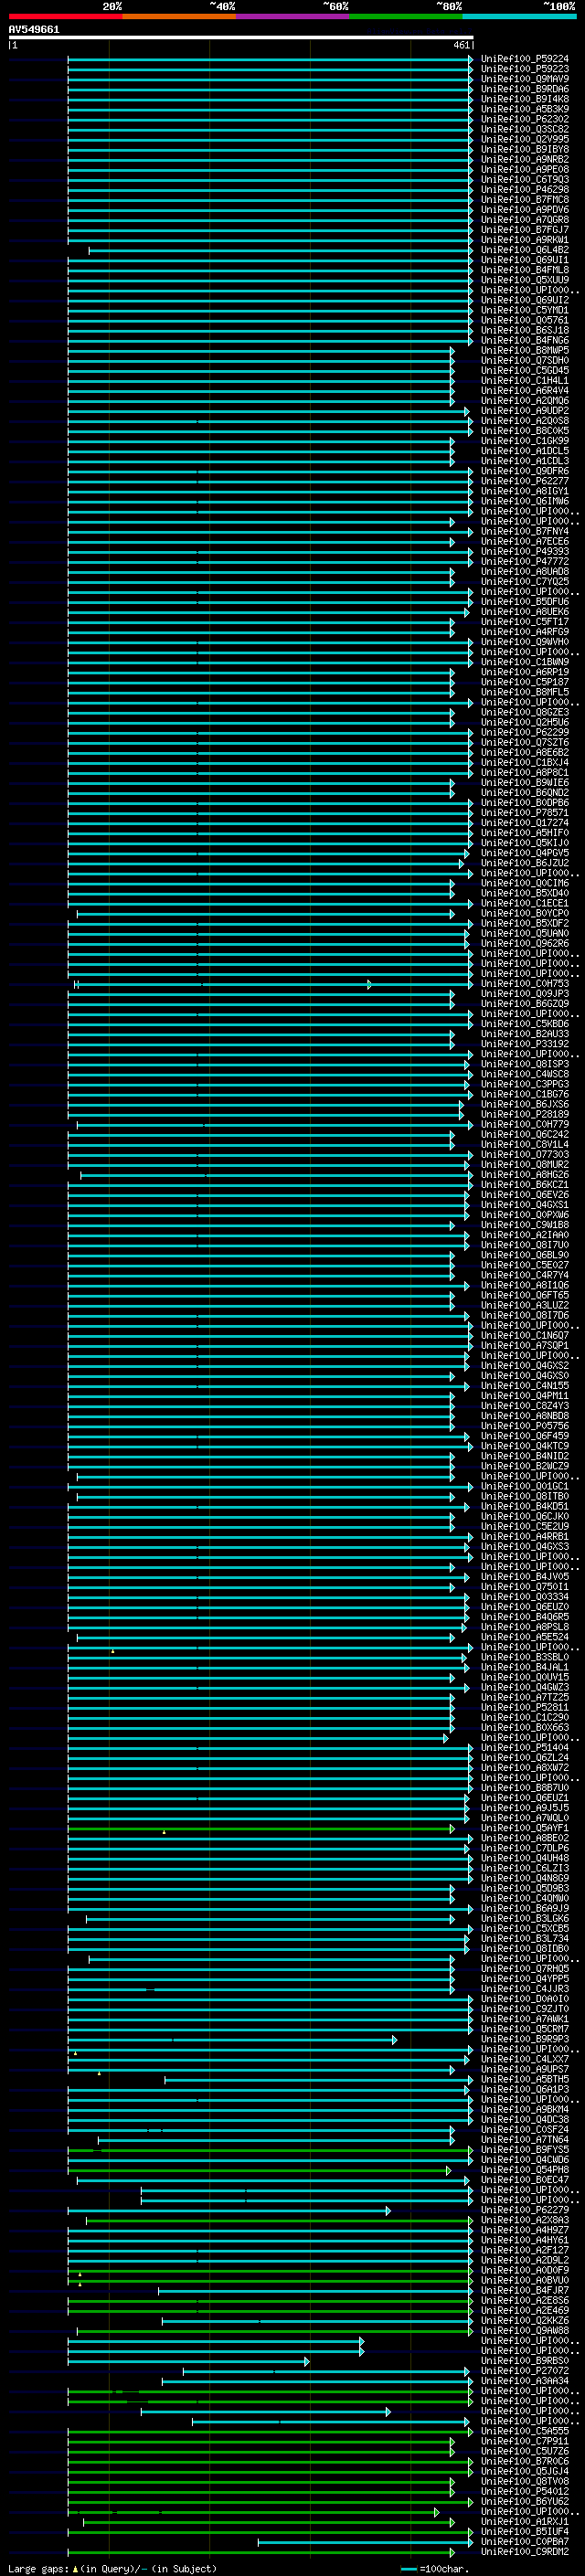The image size is (585, 2576).
Task: Select the query name AV549661
Action: click(x=34, y=29)
